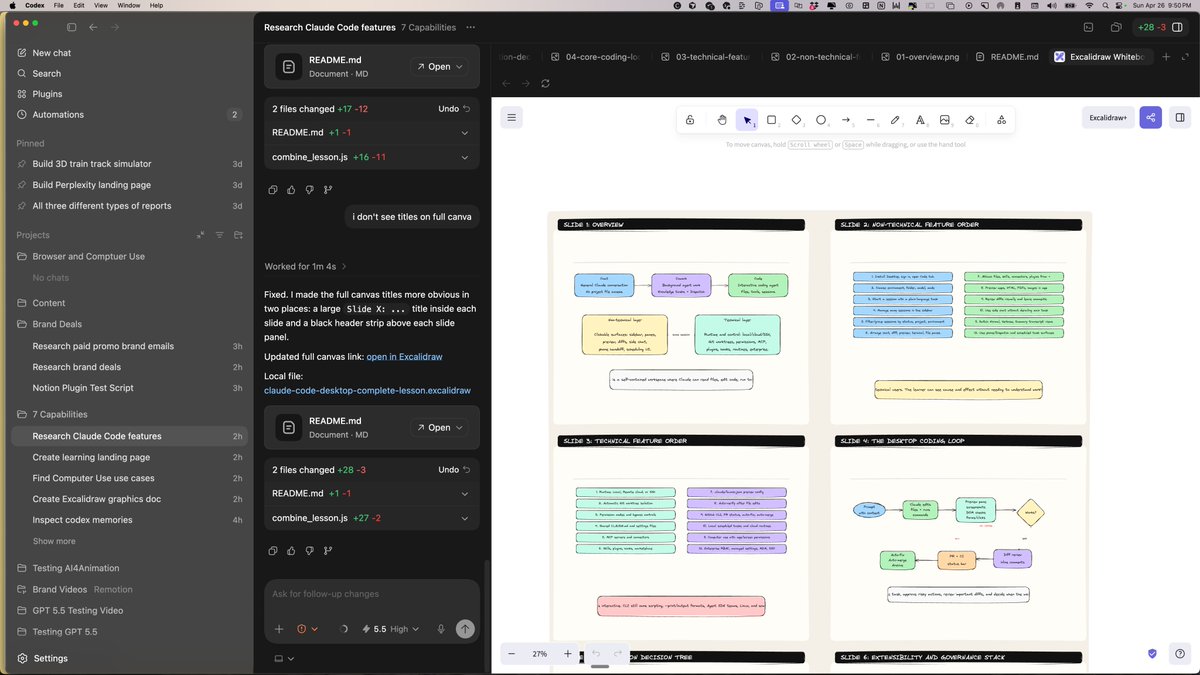Add a new preview tab with plus

click(1166, 57)
